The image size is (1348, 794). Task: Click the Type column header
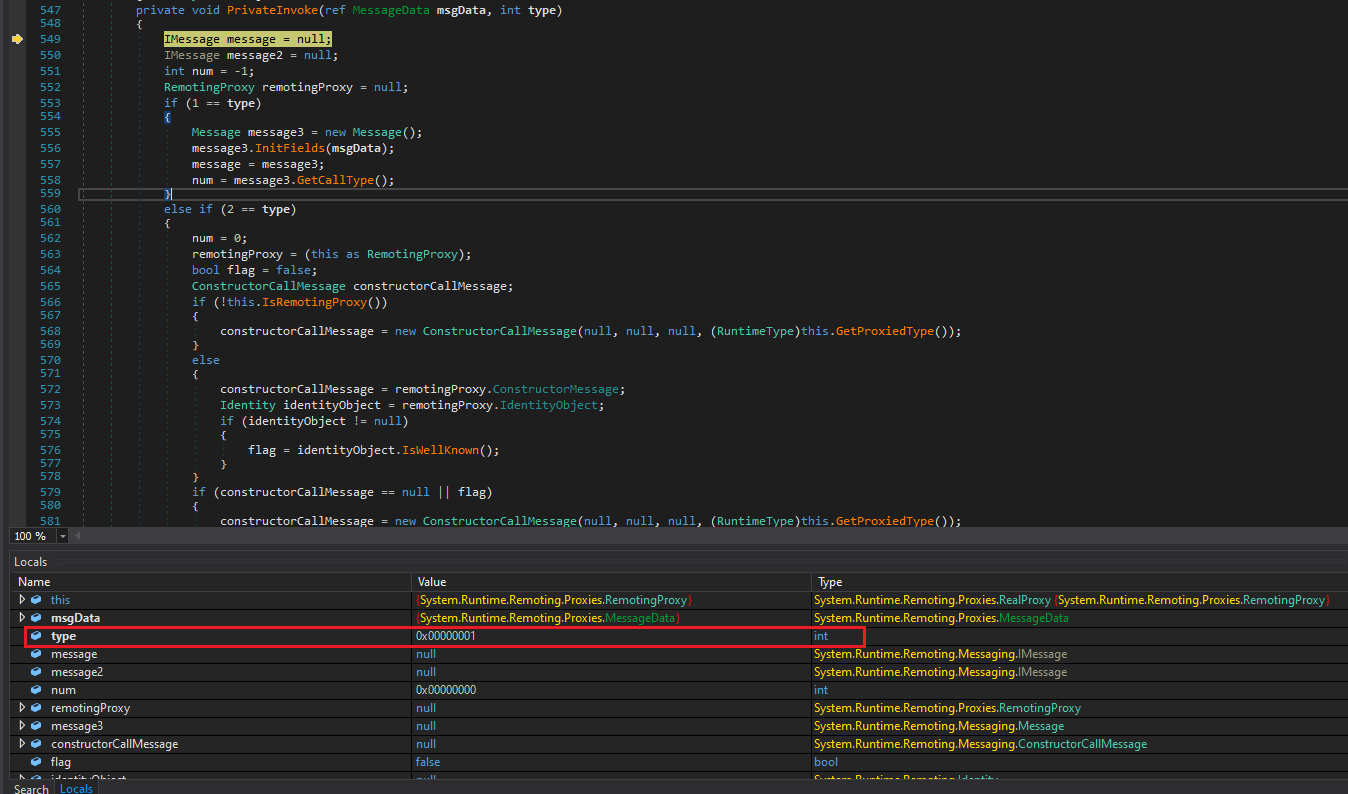pos(830,582)
